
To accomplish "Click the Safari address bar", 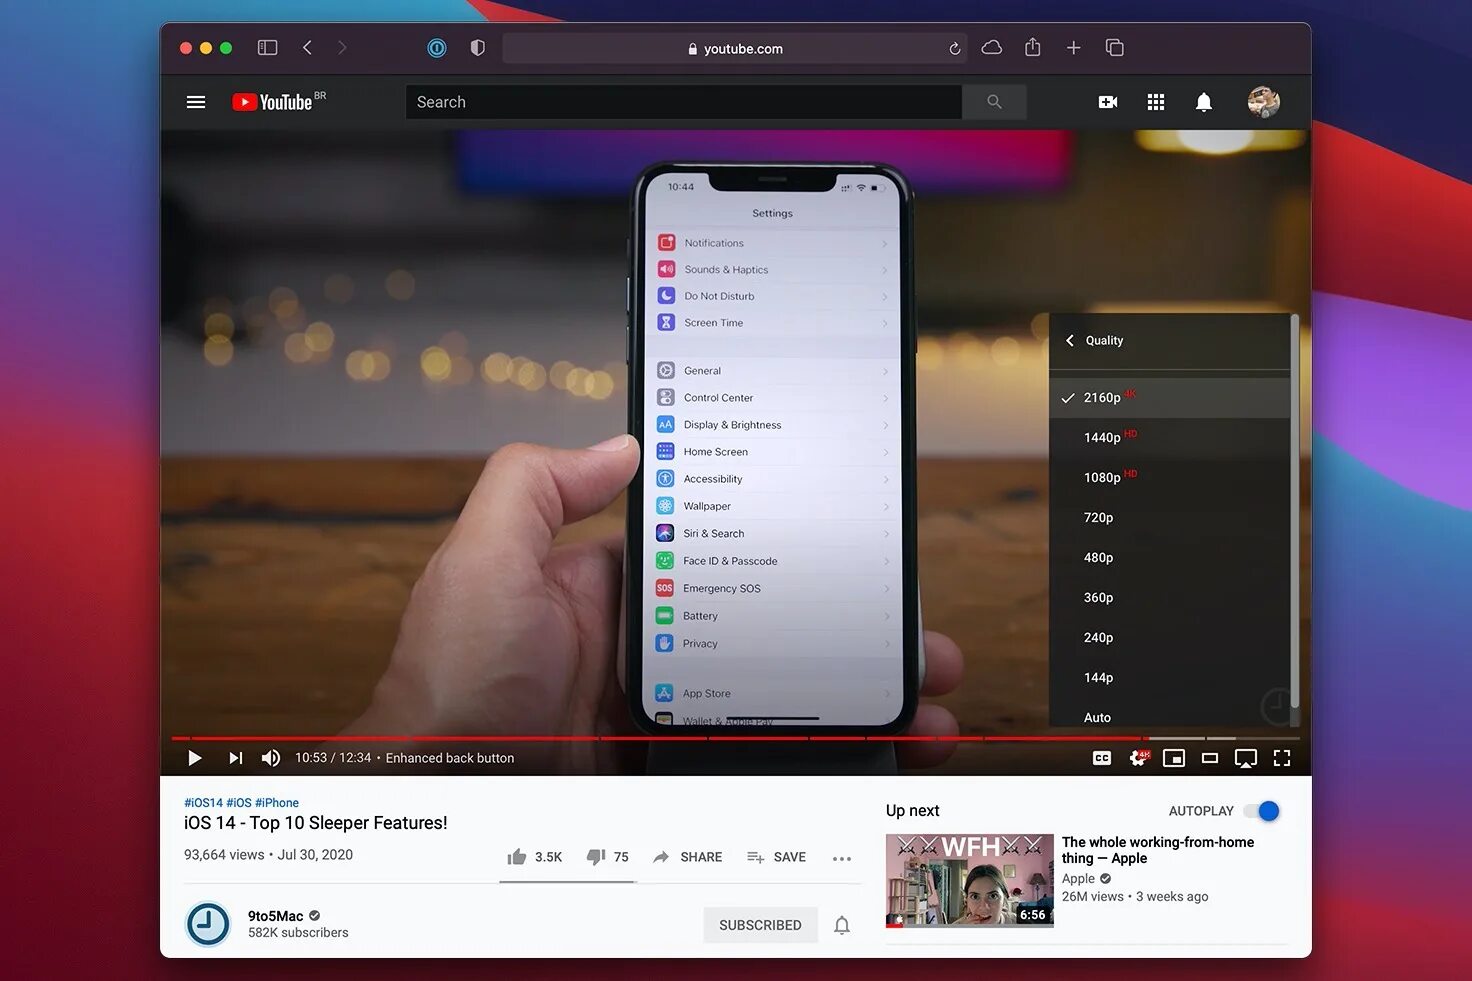I will click(x=735, y=48).
